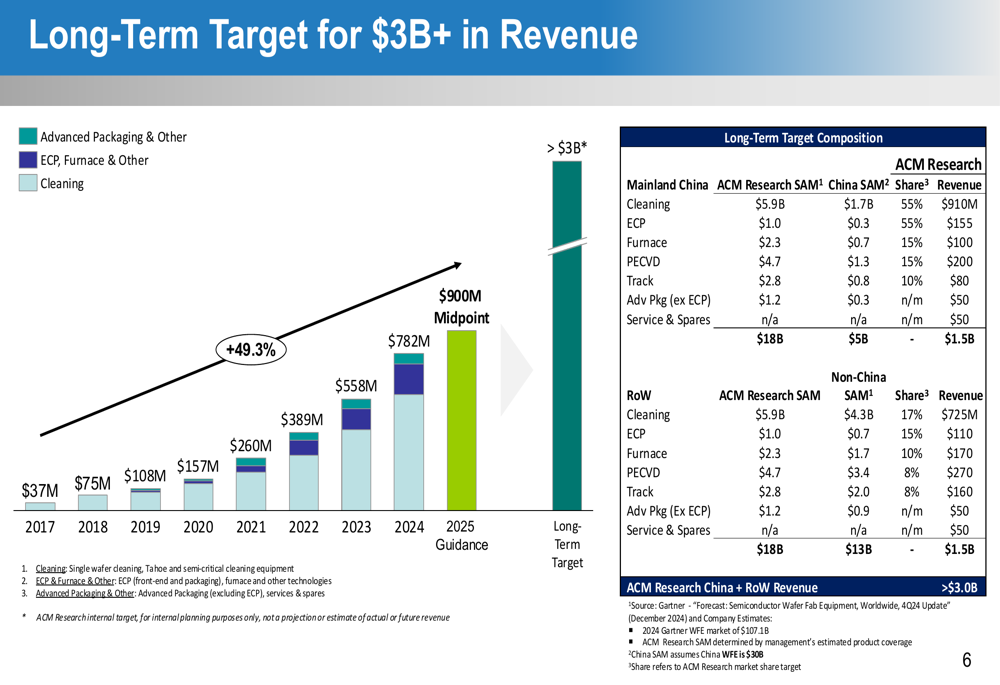1000x685 pixels.
Task: Click the underlined Advanced Packaging & Other footnote term
Action: [x=85, y=593]
